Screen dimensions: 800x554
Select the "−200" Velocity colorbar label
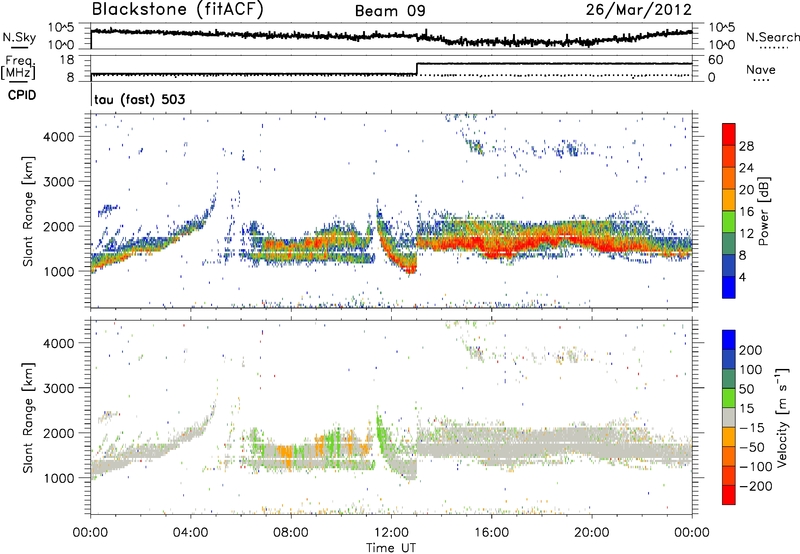tap(755, 486)
